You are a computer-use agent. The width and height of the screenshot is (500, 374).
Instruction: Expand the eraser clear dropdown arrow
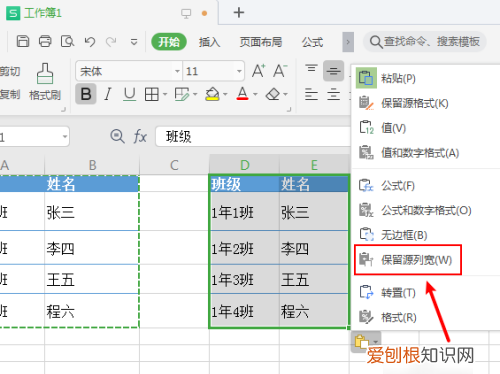click(286, 95)
